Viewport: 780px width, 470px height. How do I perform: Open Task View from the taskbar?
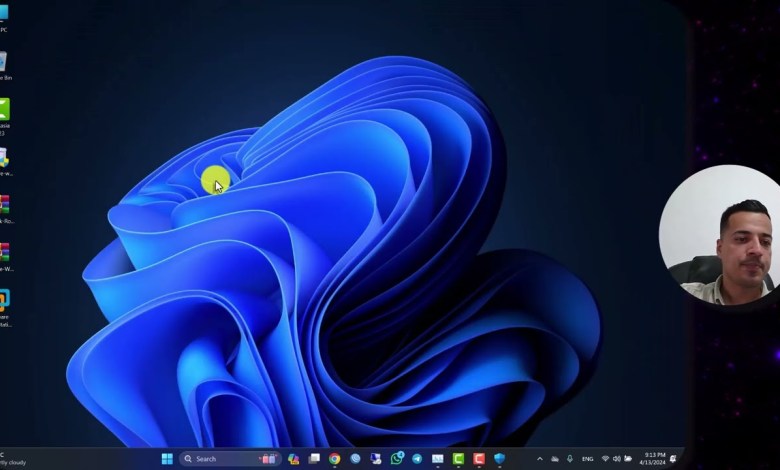click(314, 459)
